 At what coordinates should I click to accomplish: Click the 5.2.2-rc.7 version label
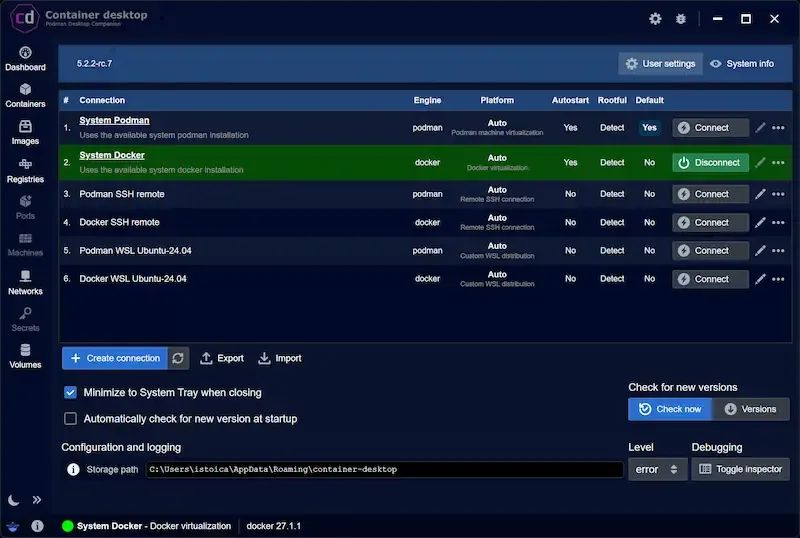[x=94, y=64]
